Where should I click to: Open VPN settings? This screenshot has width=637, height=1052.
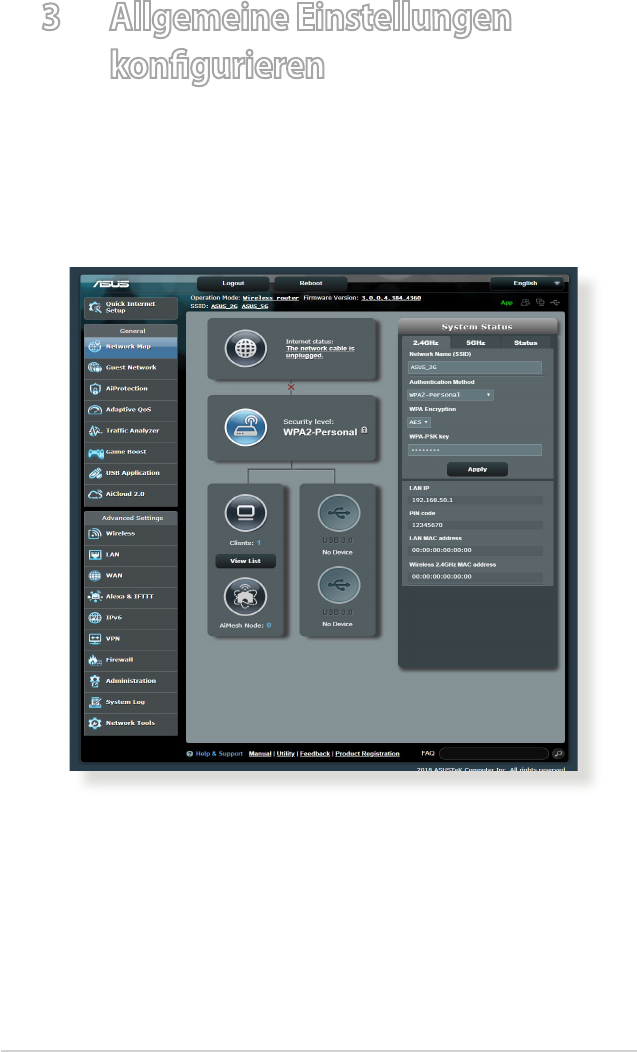pyautogui.click(x=131, y=639)
